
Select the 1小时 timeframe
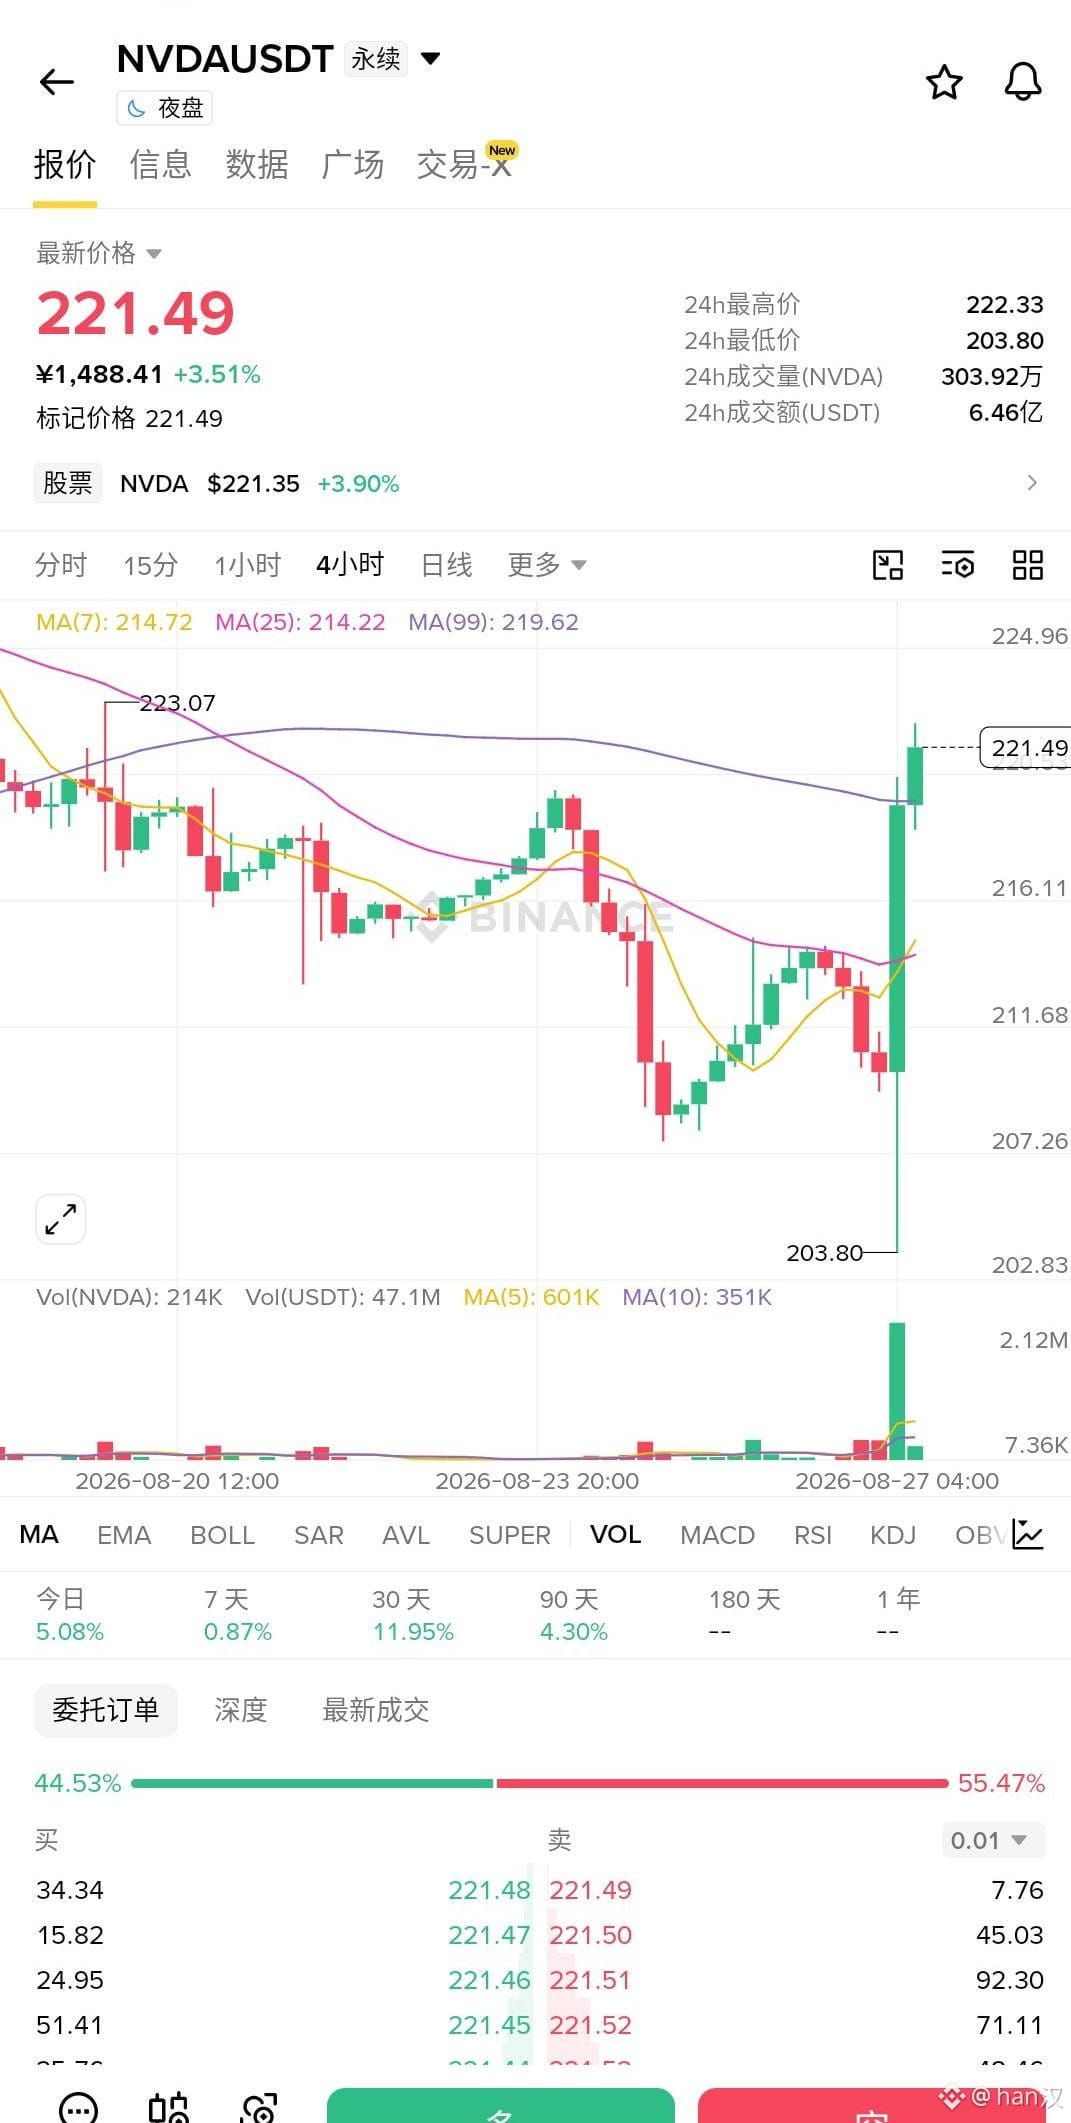pos(248,565)
